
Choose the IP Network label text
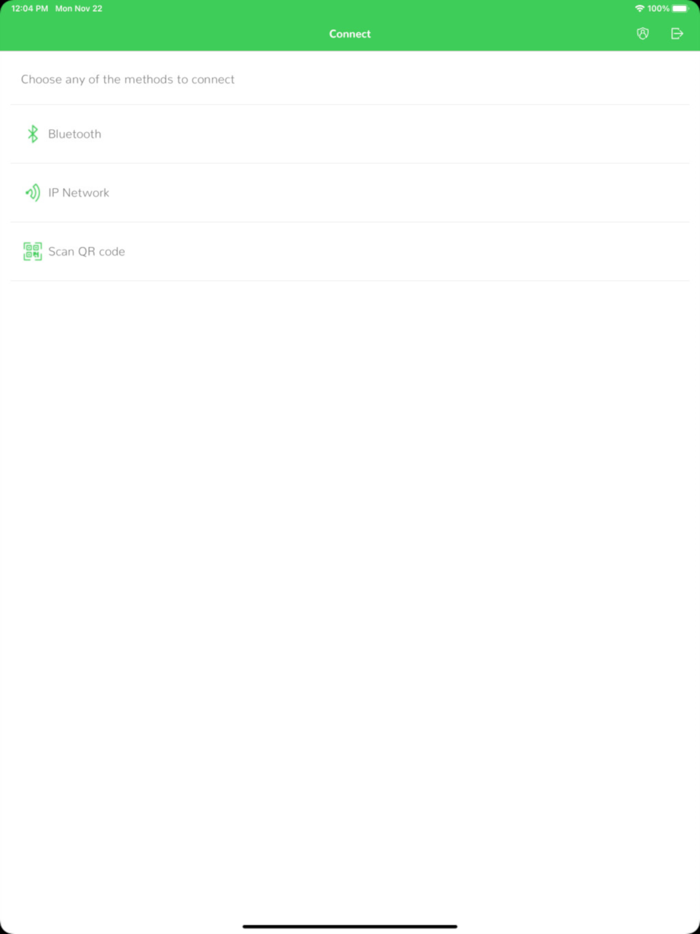click(x=79, y=192)
